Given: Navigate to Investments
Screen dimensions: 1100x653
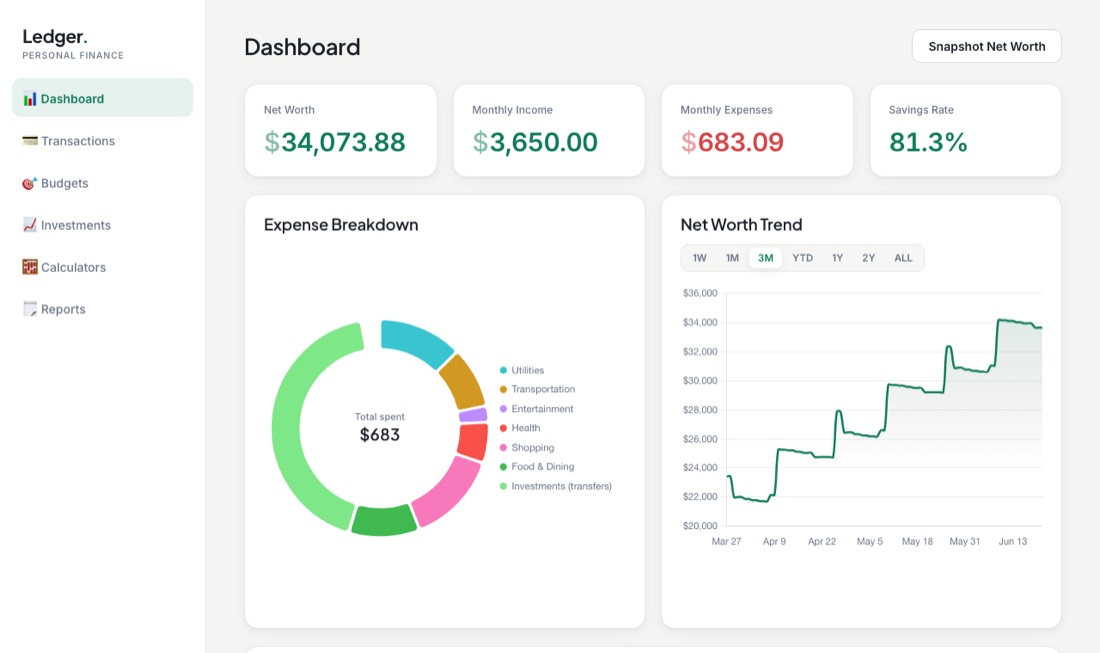Looking at the screenshot, I should (102, 224).
